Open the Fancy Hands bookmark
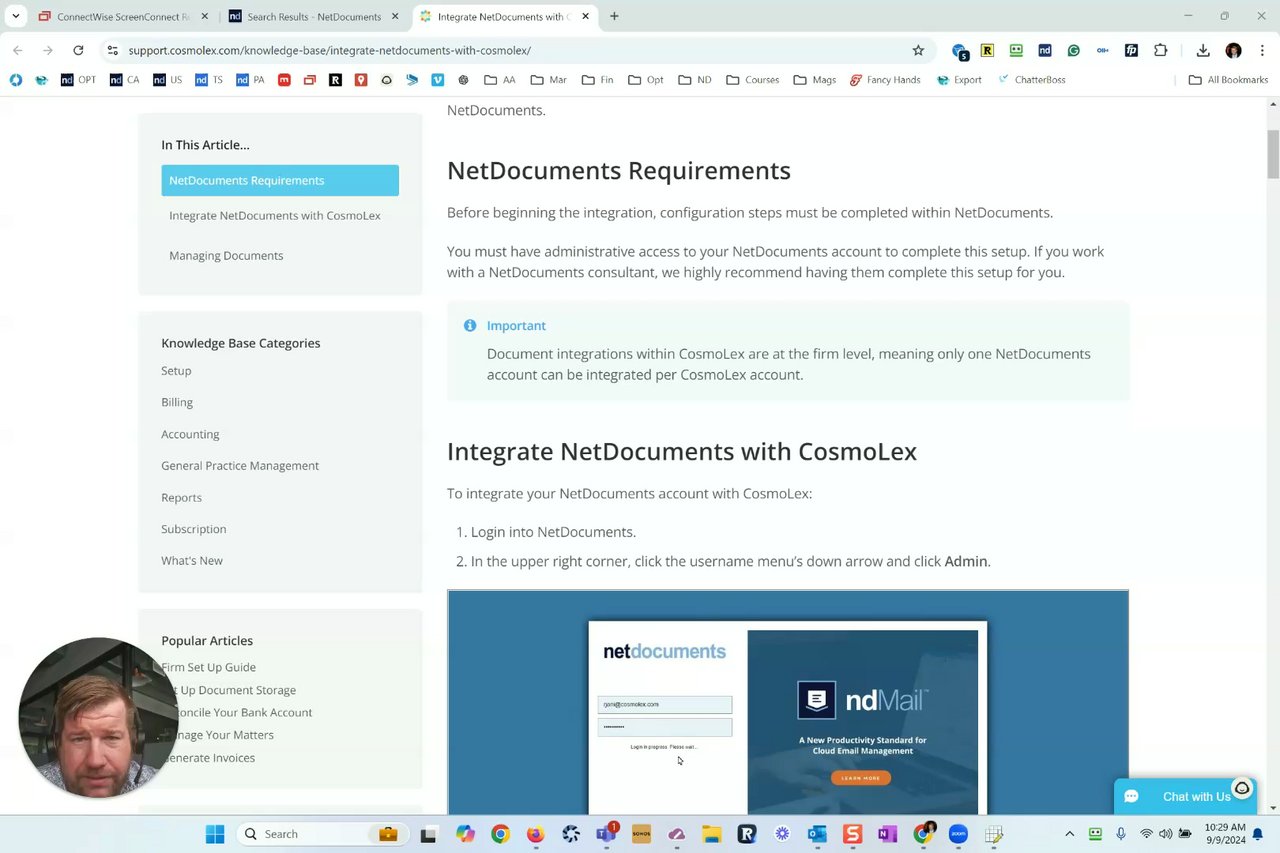The width and height of the screenshot is (1280, 853). pos(884,80)
